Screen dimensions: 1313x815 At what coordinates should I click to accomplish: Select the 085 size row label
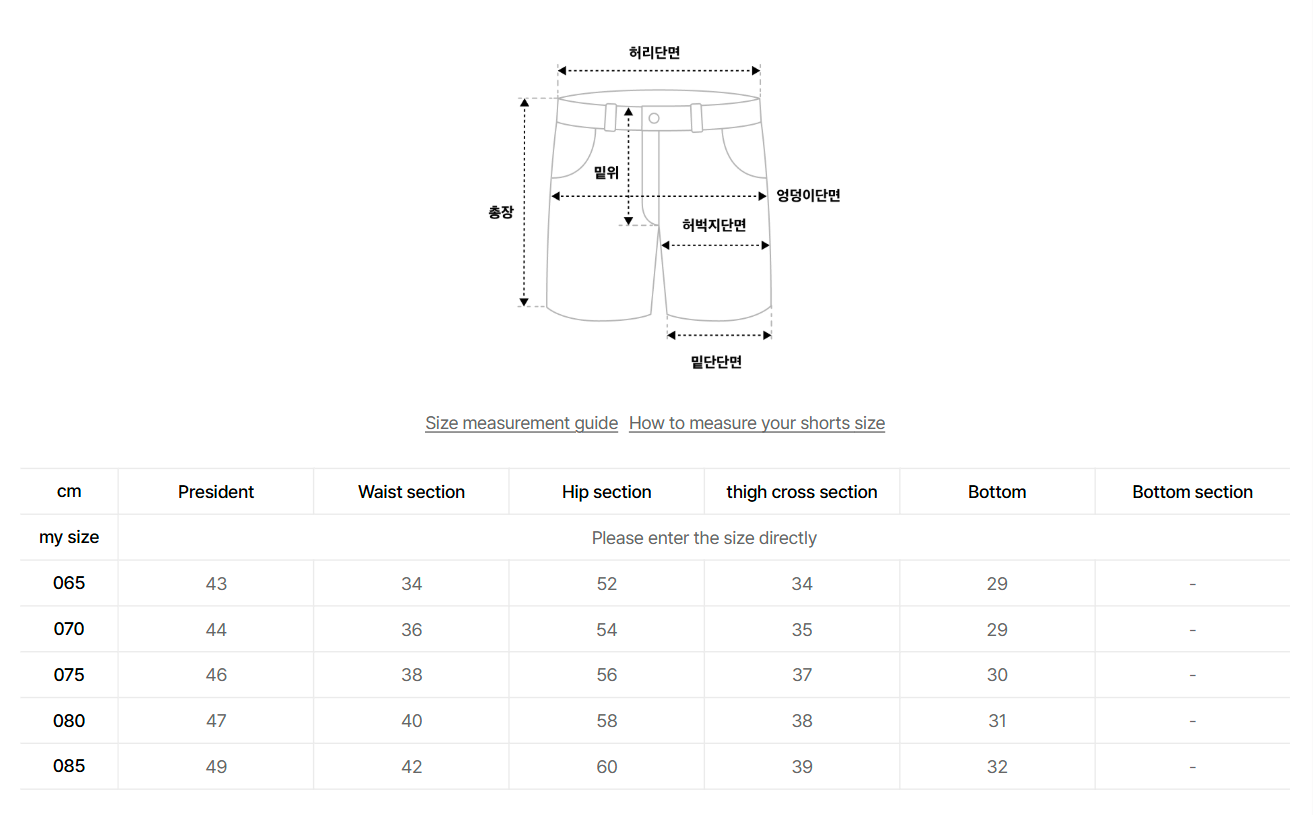tap(69, 766)
